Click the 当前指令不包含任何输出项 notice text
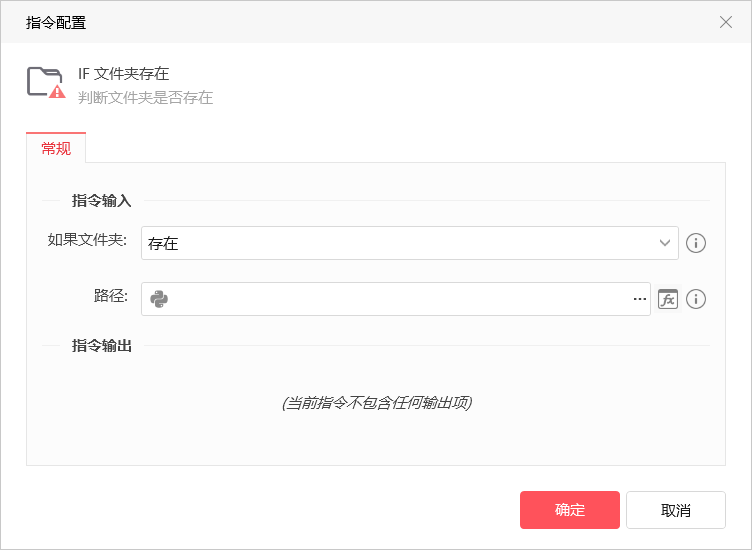Image resolution: width=752 pixels, height=550 pixels. [x=376, y=402]
